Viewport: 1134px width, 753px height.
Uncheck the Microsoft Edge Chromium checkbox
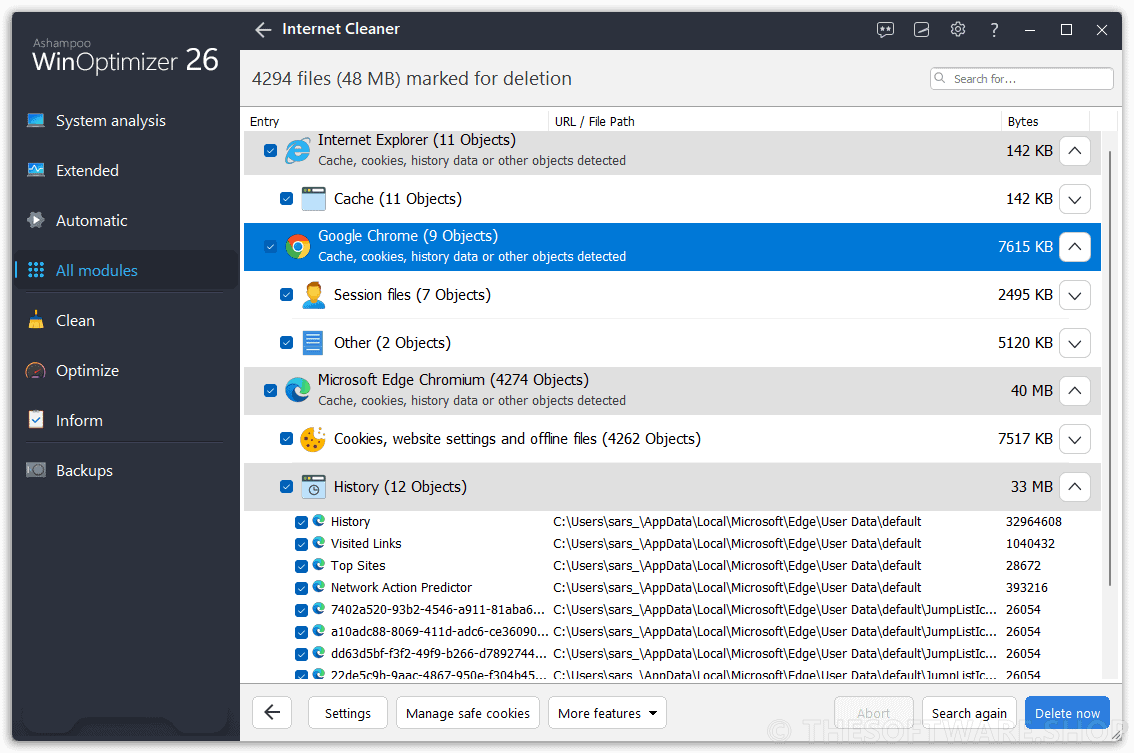tap(270, 391)
